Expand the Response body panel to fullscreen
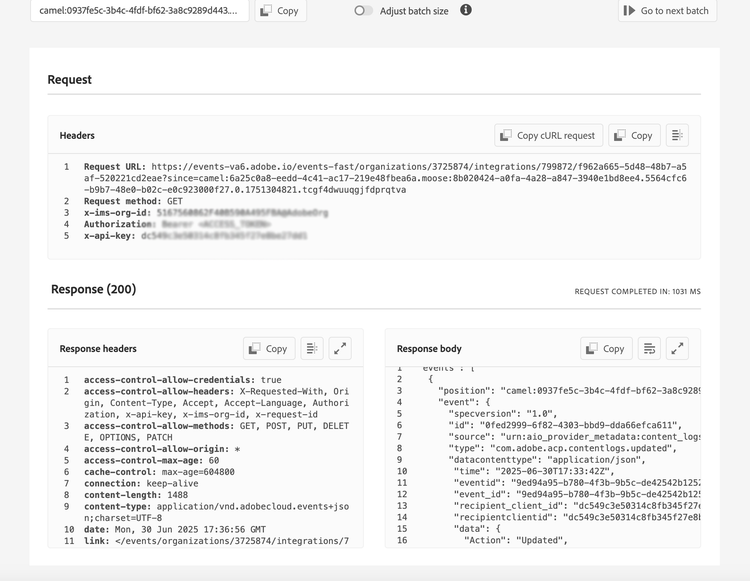The width and height of the screenshot is (750, 581). tap(678, 349)
